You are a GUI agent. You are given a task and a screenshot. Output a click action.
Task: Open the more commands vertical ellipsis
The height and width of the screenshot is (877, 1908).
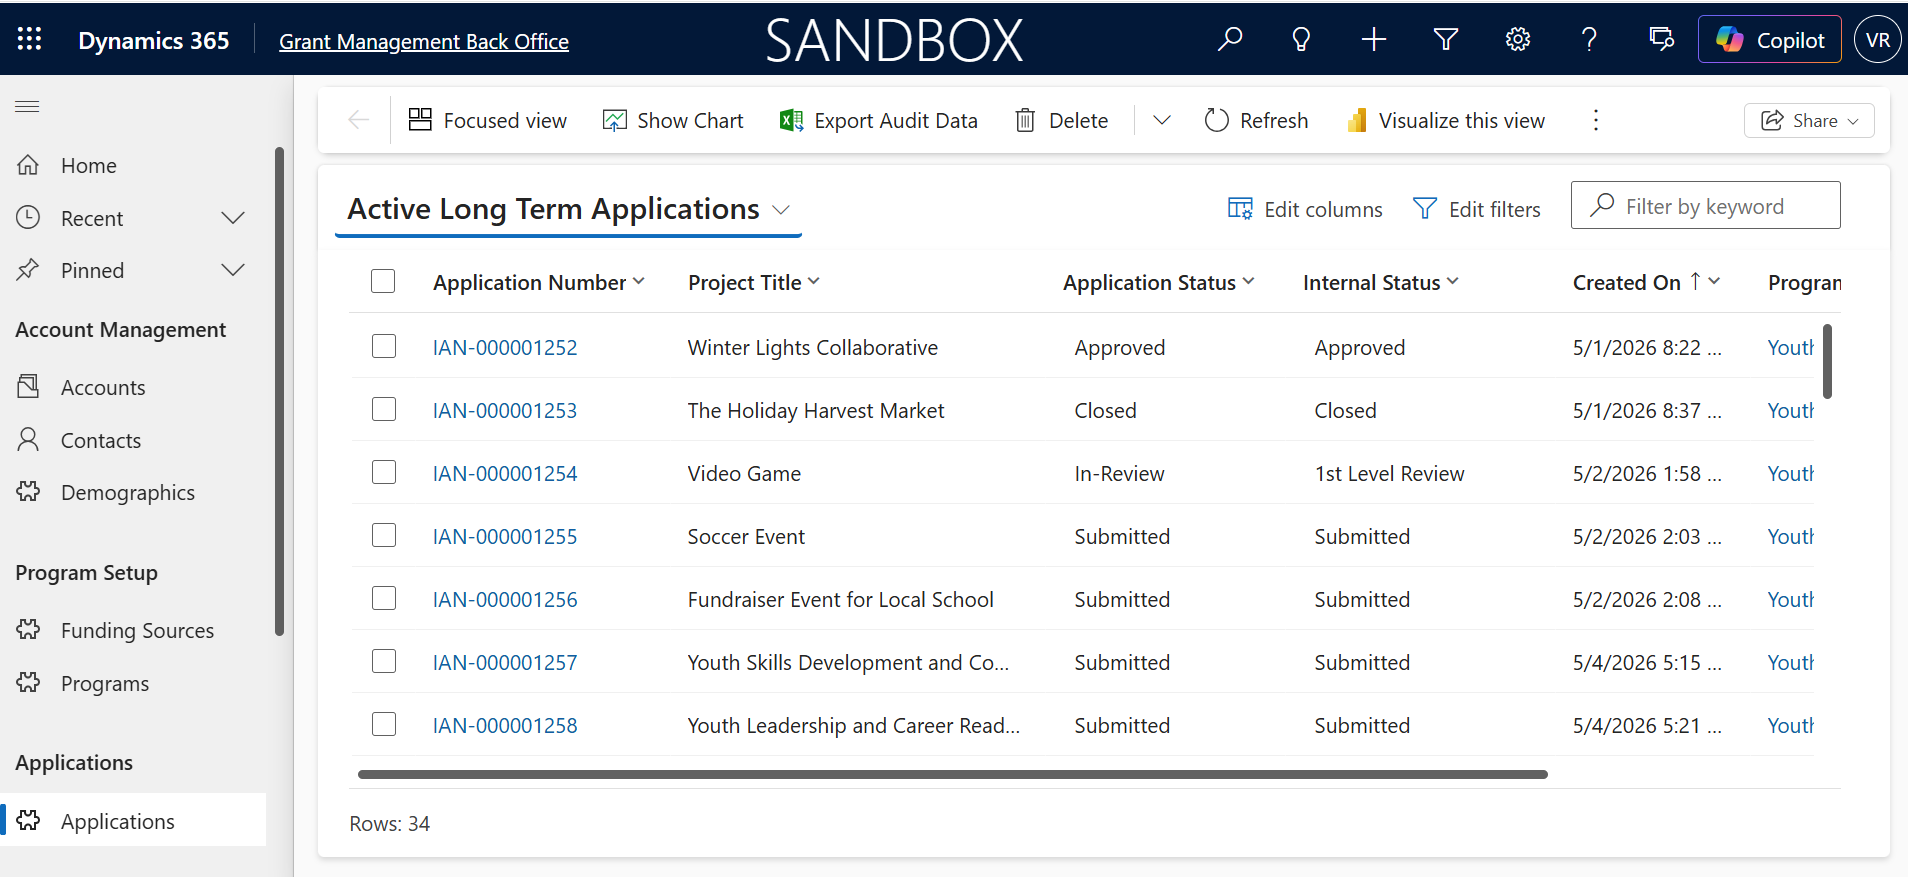(1596, 120)
